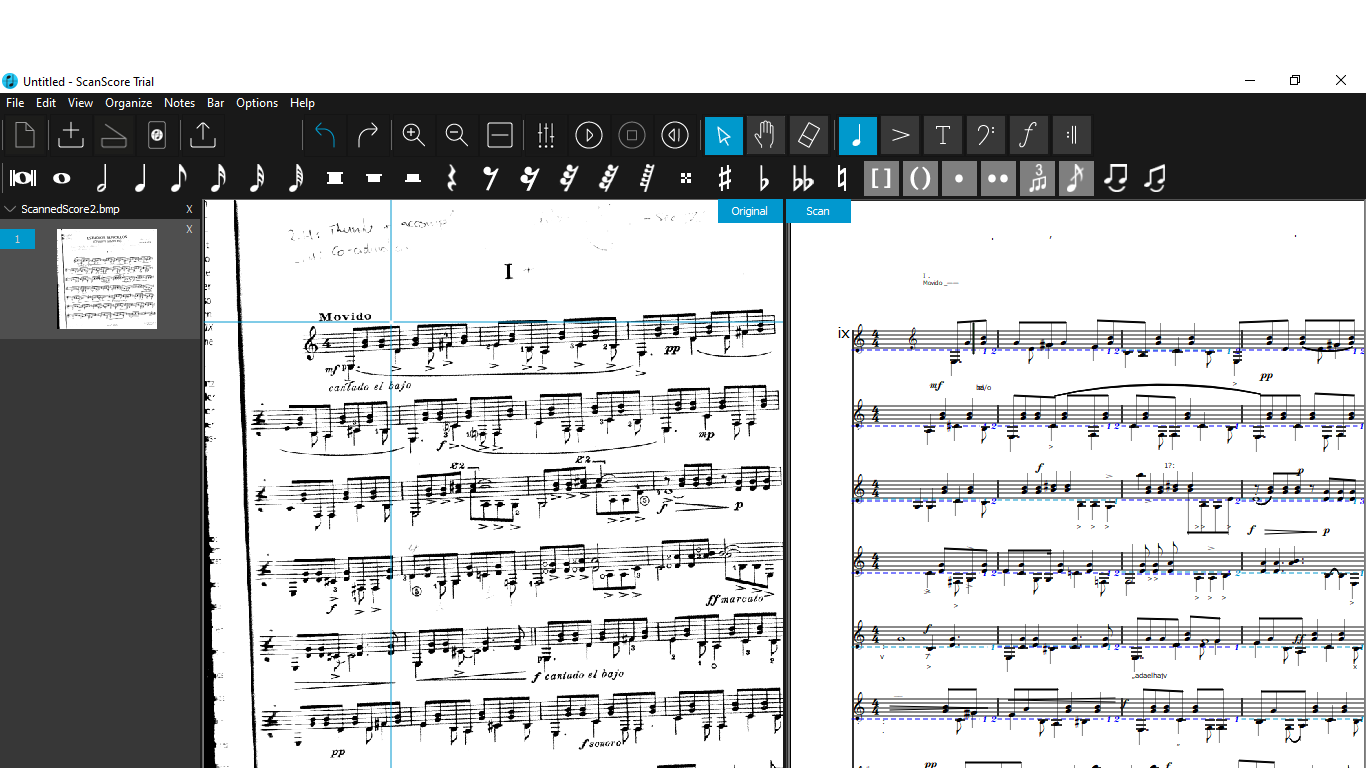The image size is (1366, 768).
Task: Stop playback of the score
Action: coord(632,135)
